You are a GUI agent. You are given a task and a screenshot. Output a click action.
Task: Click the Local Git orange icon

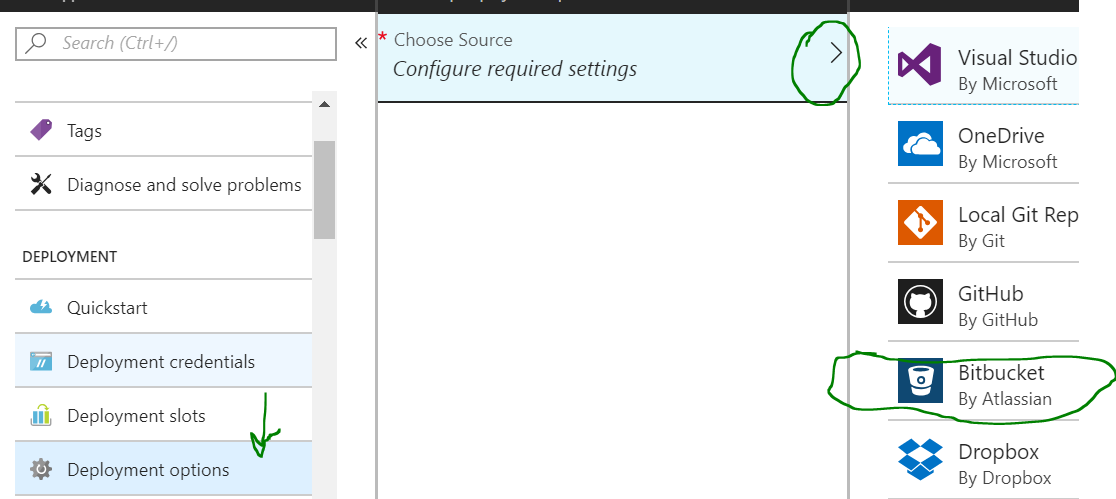pyautogui.click(x=920, y=222)
